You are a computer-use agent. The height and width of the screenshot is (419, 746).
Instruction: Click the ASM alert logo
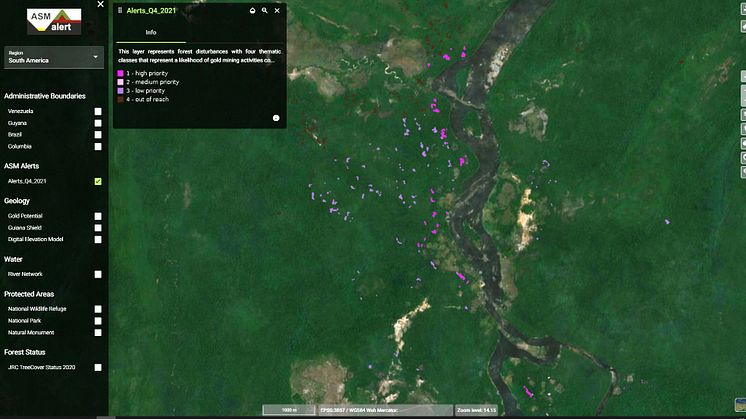54,20
